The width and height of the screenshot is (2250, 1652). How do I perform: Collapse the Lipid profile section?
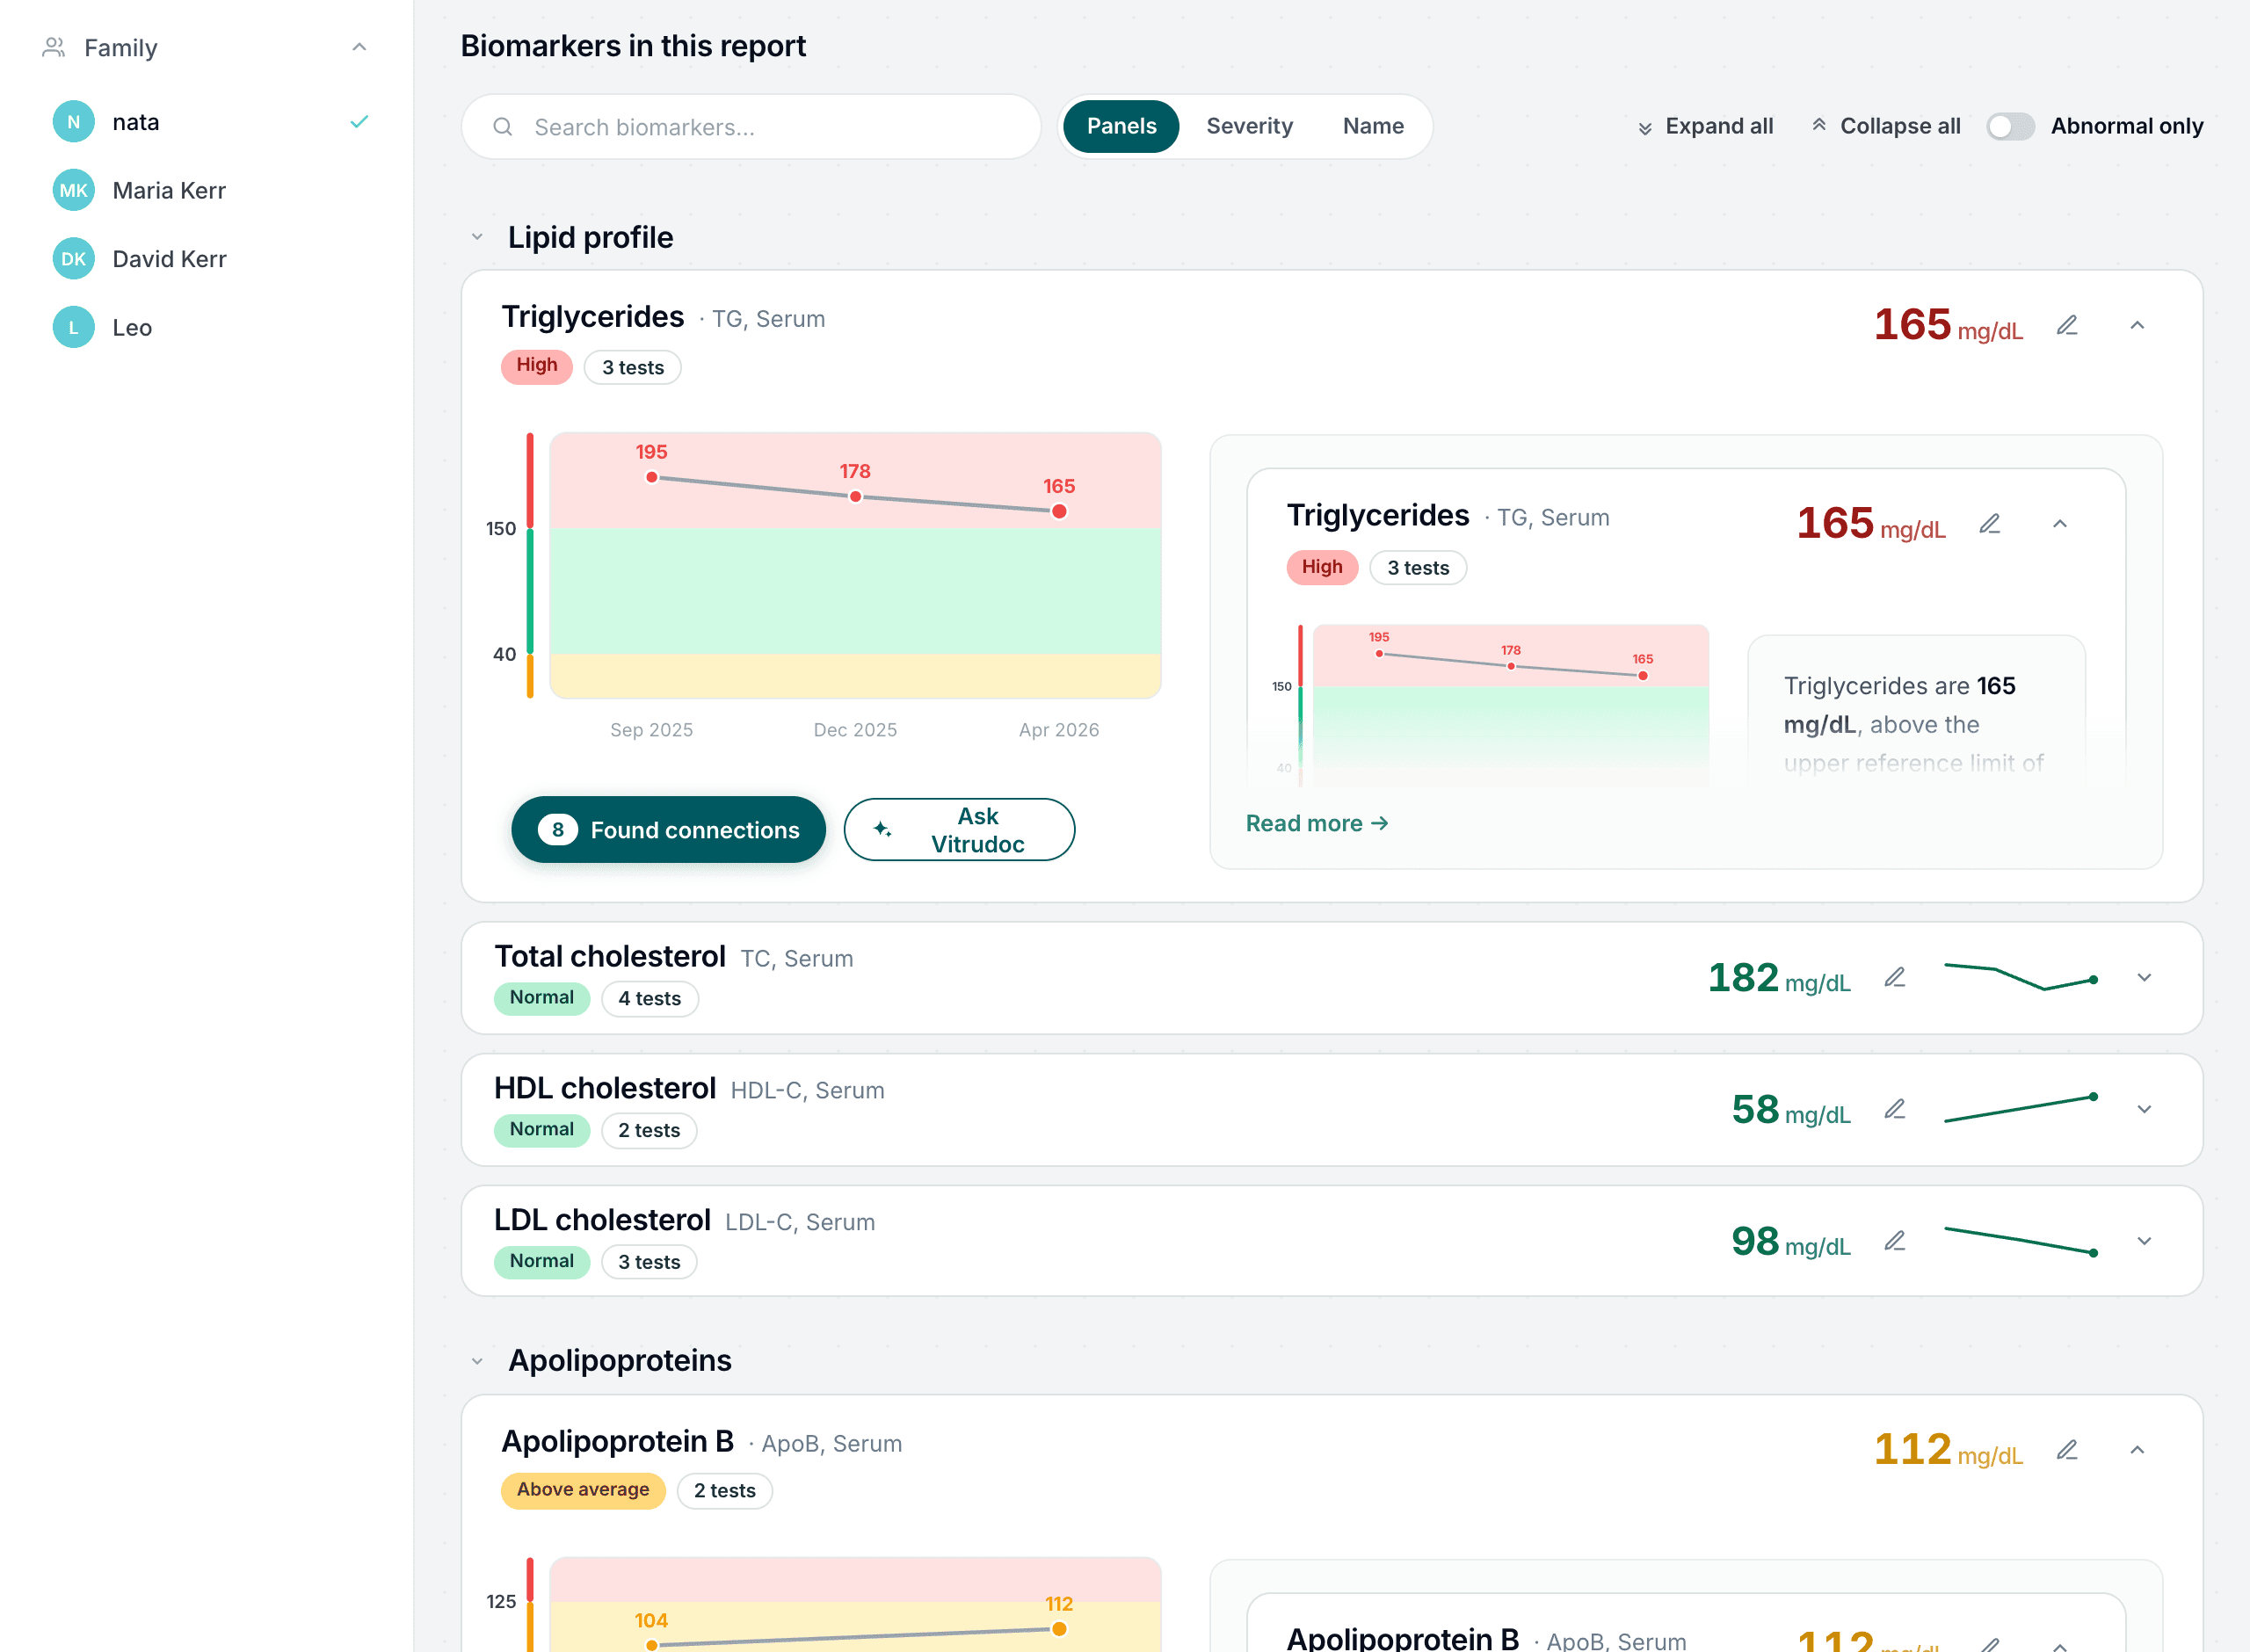coord(477,237)
